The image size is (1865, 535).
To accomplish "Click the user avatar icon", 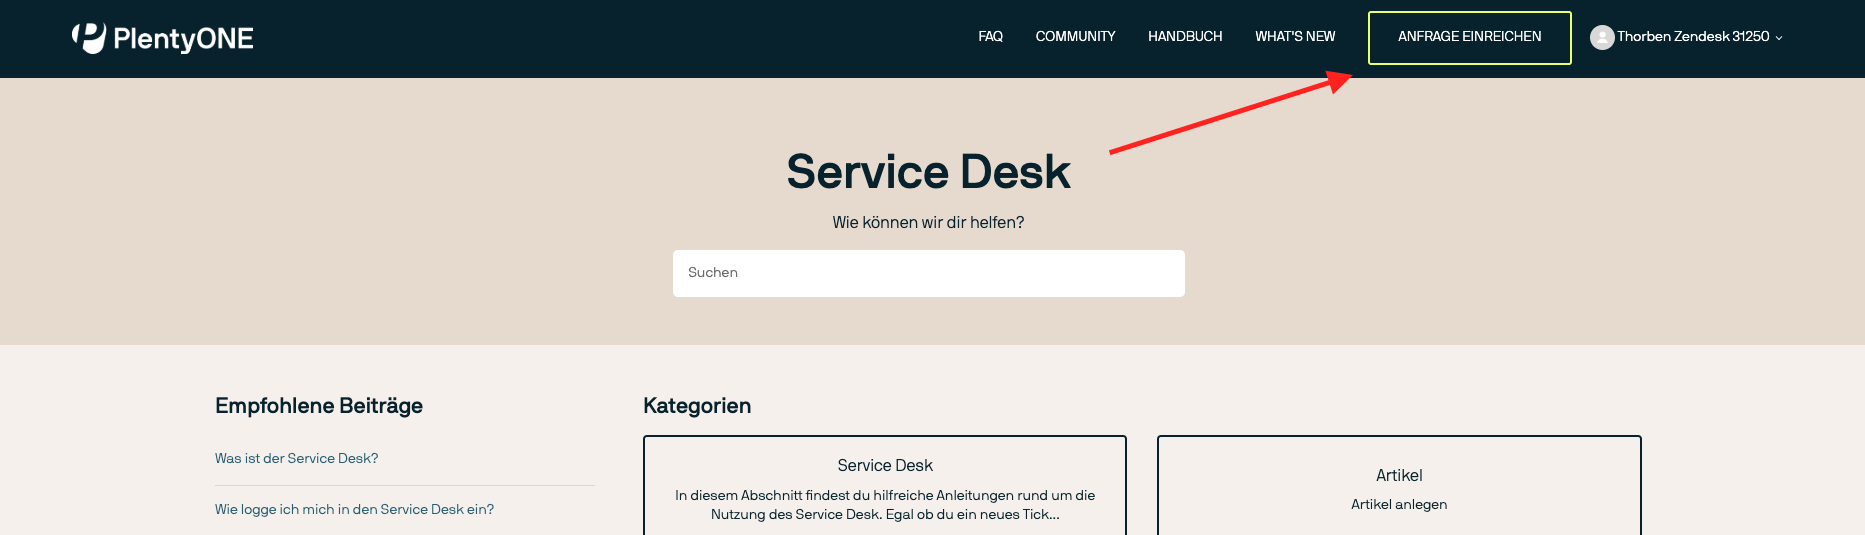I will (1602, 37).
